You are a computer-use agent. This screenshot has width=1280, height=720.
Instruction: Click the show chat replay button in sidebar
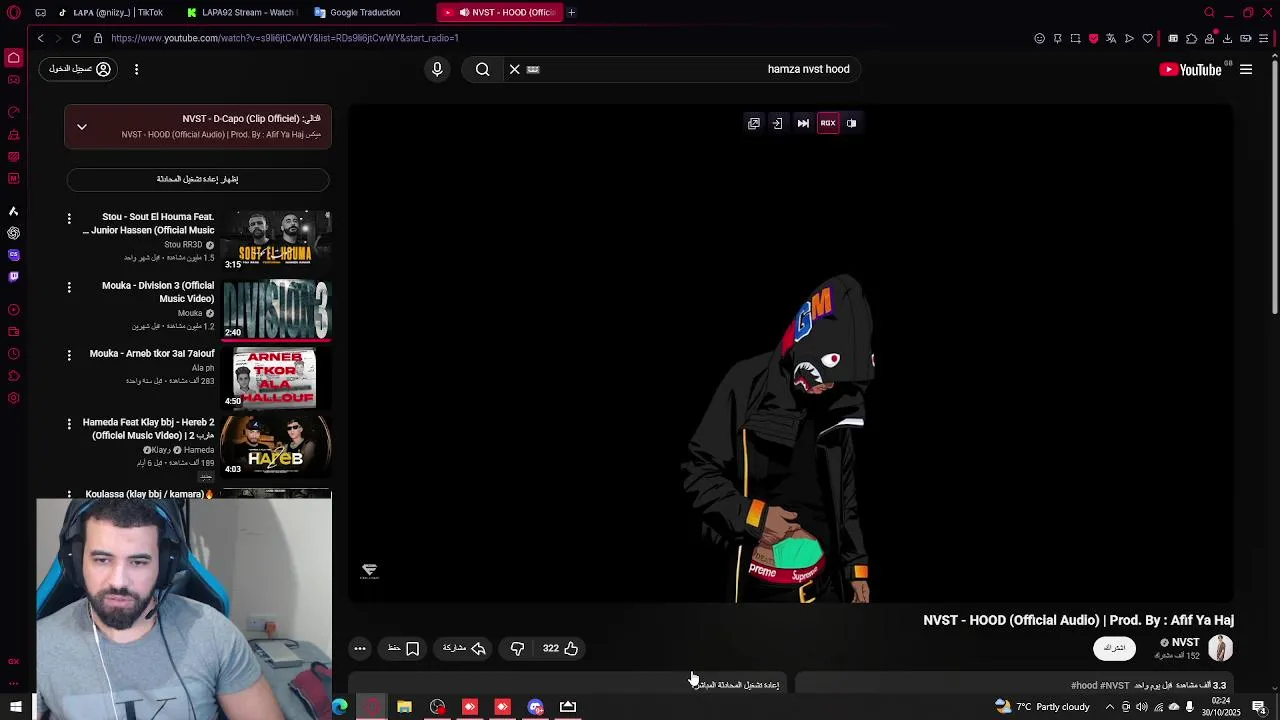[198, 179]
